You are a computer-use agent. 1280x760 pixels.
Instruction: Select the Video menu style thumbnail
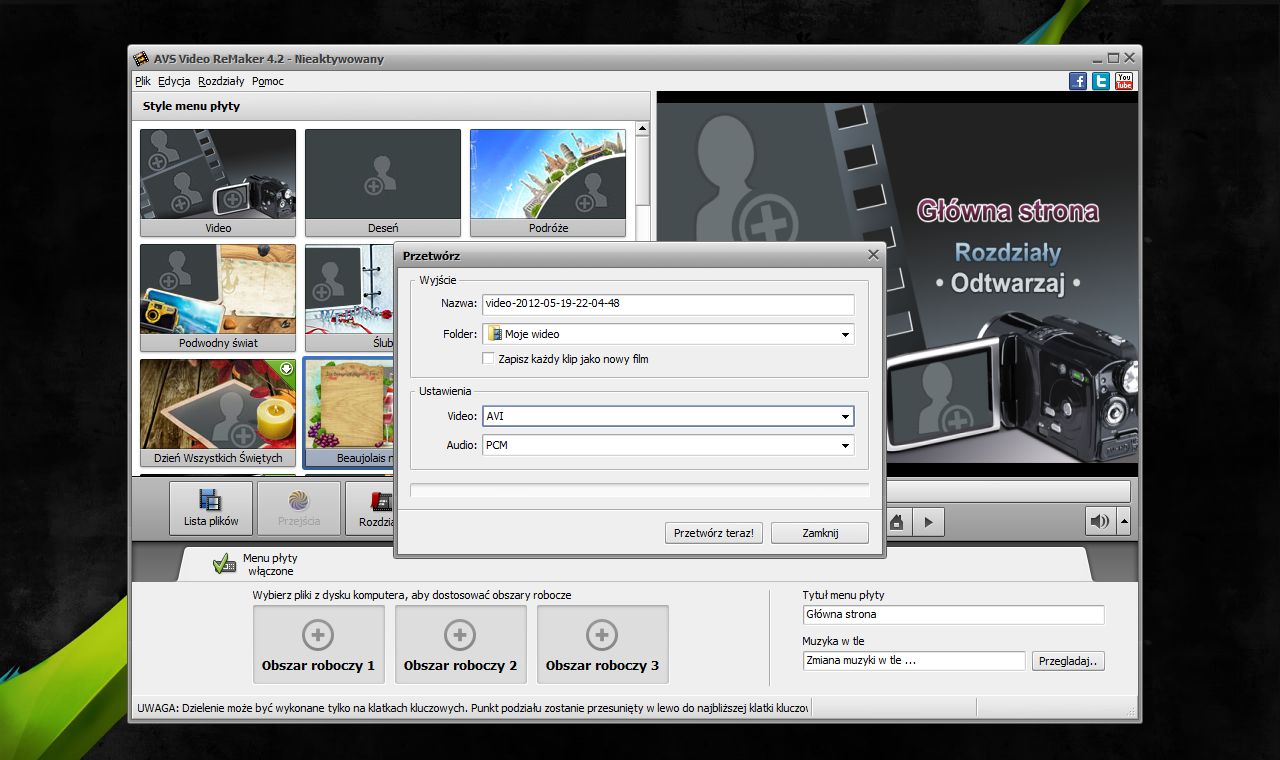pos(218,182)
